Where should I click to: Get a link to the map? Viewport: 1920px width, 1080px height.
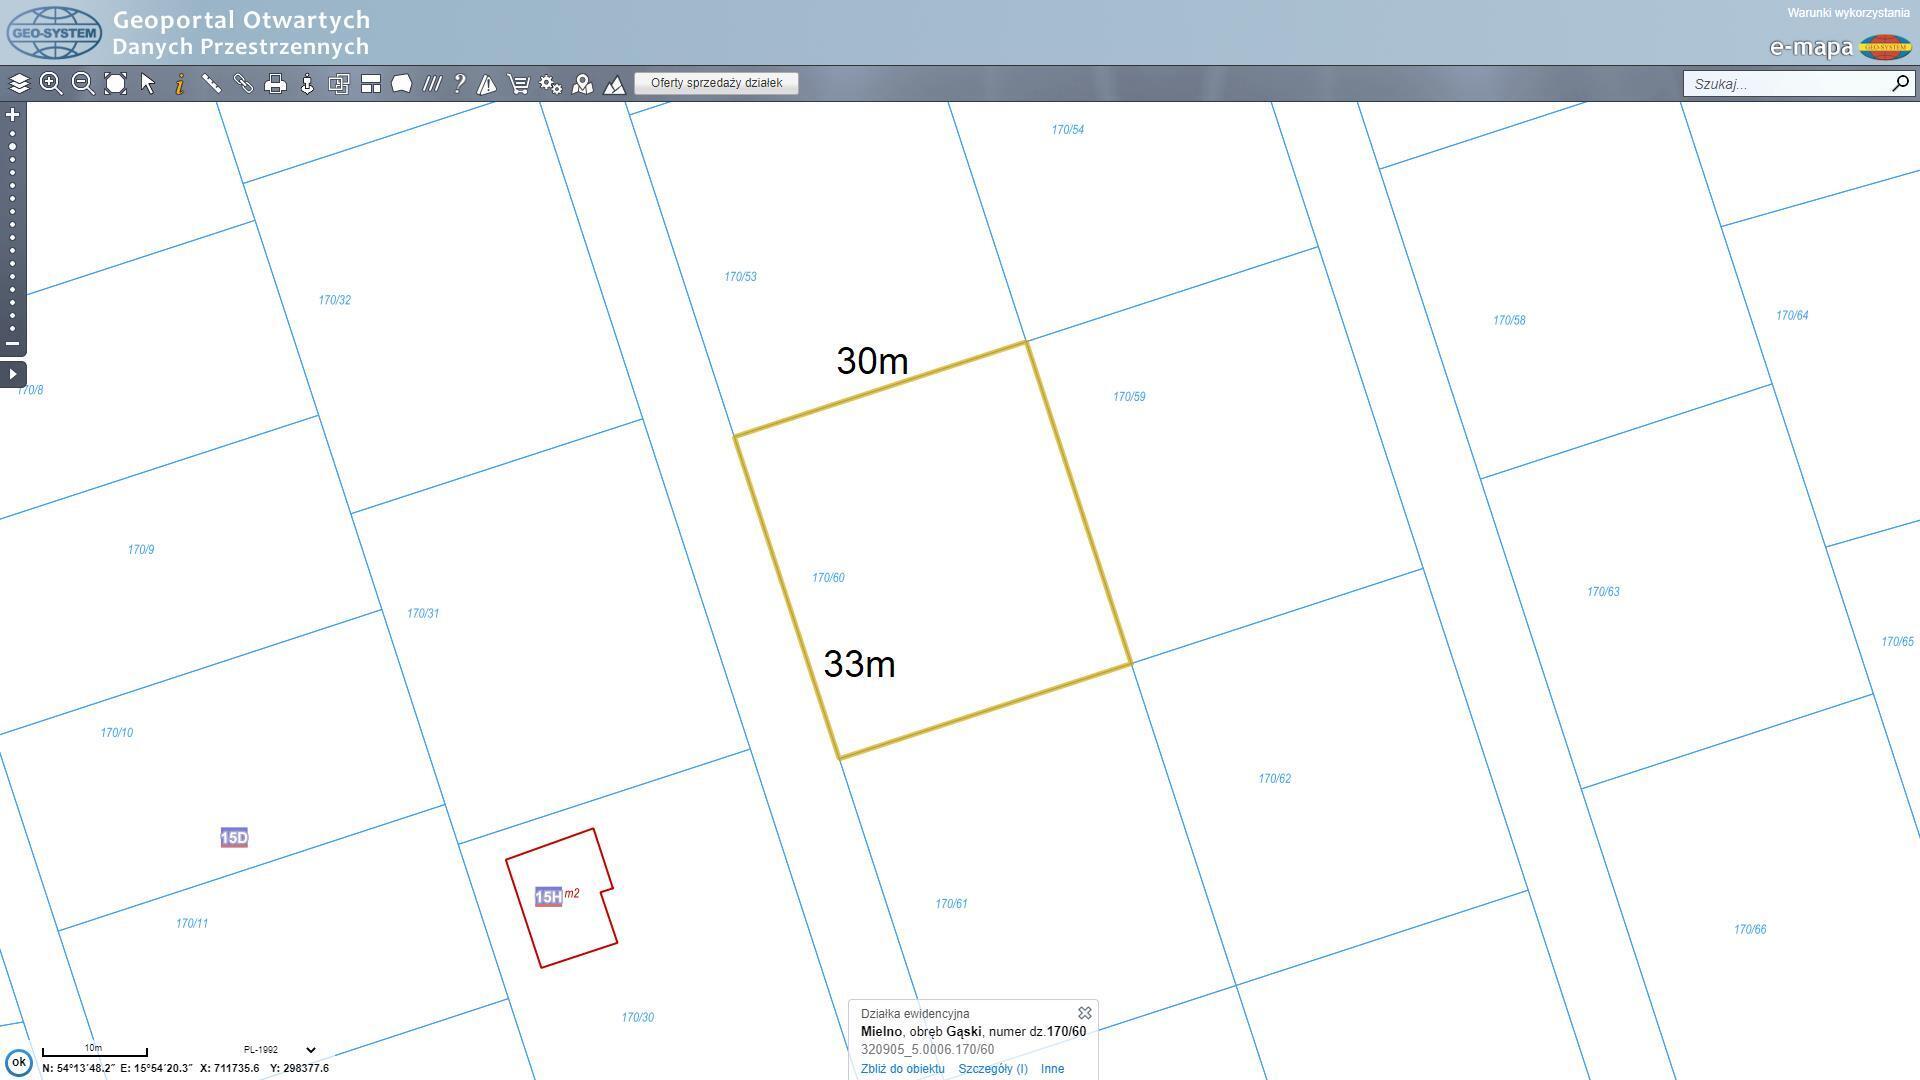[x=243, y=84]
